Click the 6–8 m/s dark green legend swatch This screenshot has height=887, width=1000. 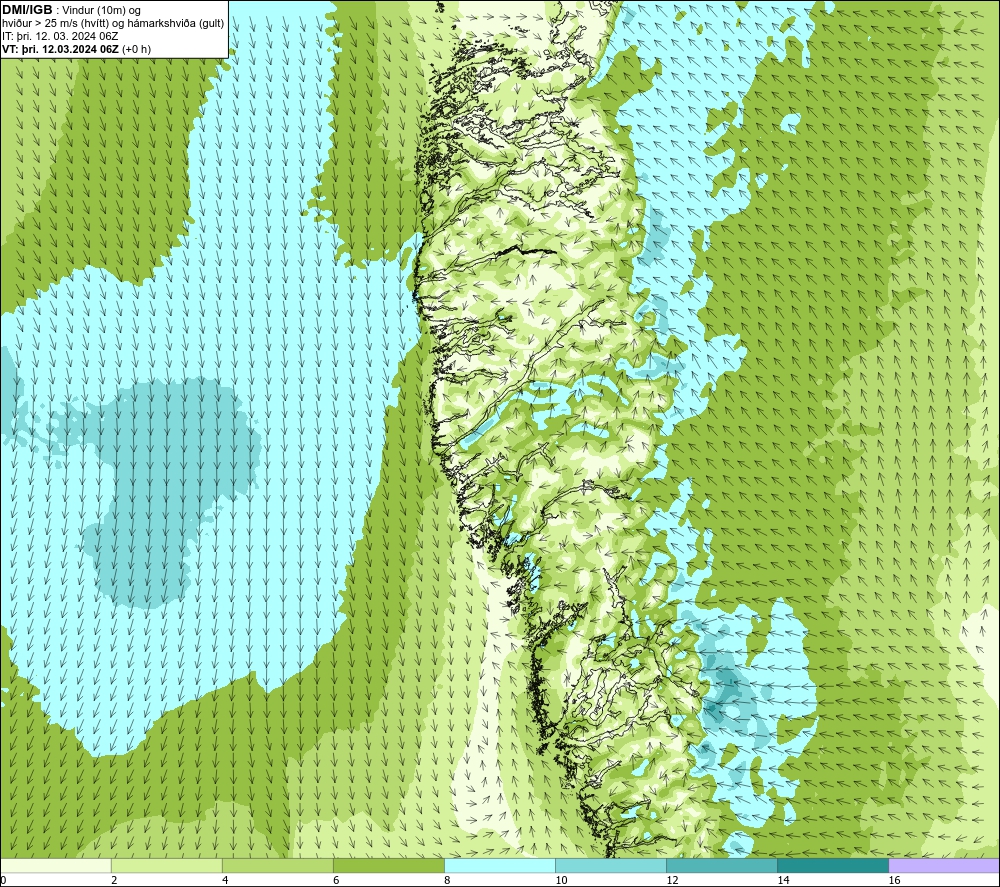click(389, 865)
